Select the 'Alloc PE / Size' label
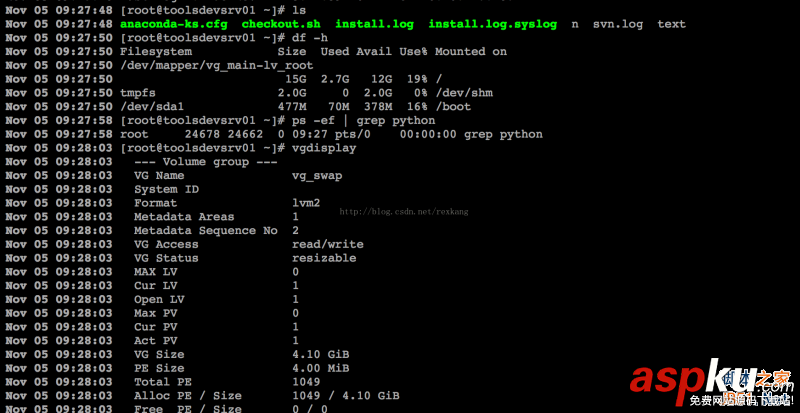Image resolution: width=800 pixels, height=413 pixels. point(188,396)
